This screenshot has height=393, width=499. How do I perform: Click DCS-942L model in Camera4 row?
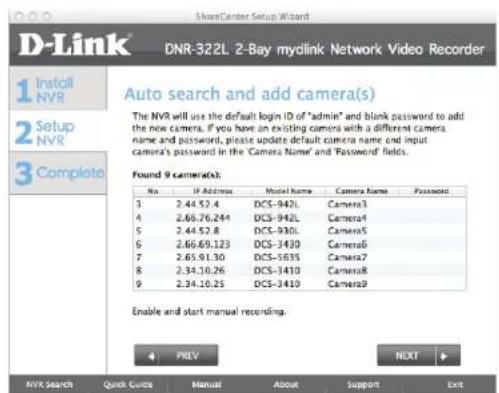(277, 218)
